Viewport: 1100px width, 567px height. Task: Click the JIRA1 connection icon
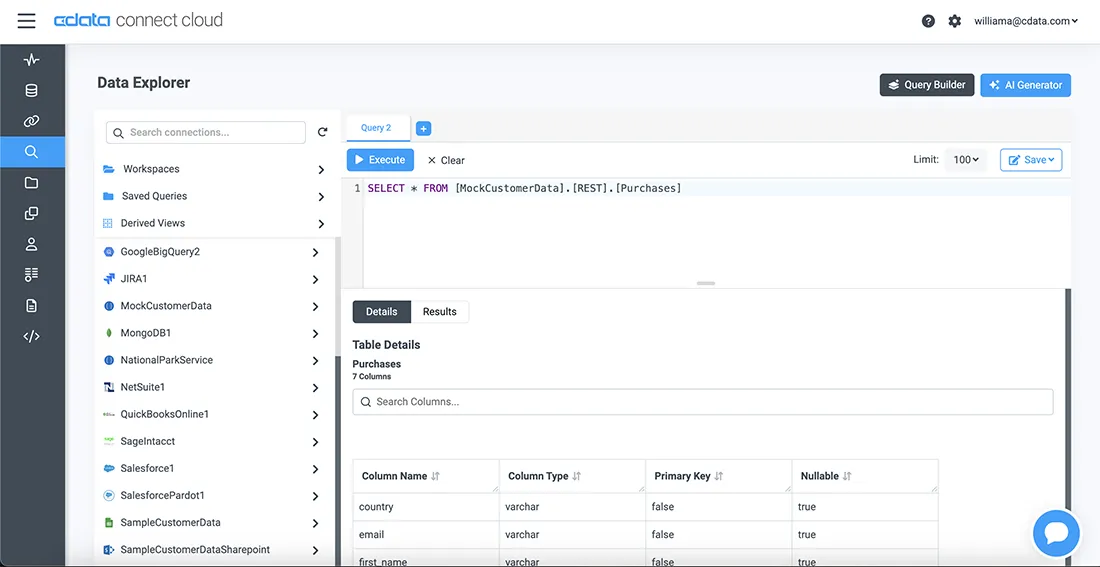109,279
